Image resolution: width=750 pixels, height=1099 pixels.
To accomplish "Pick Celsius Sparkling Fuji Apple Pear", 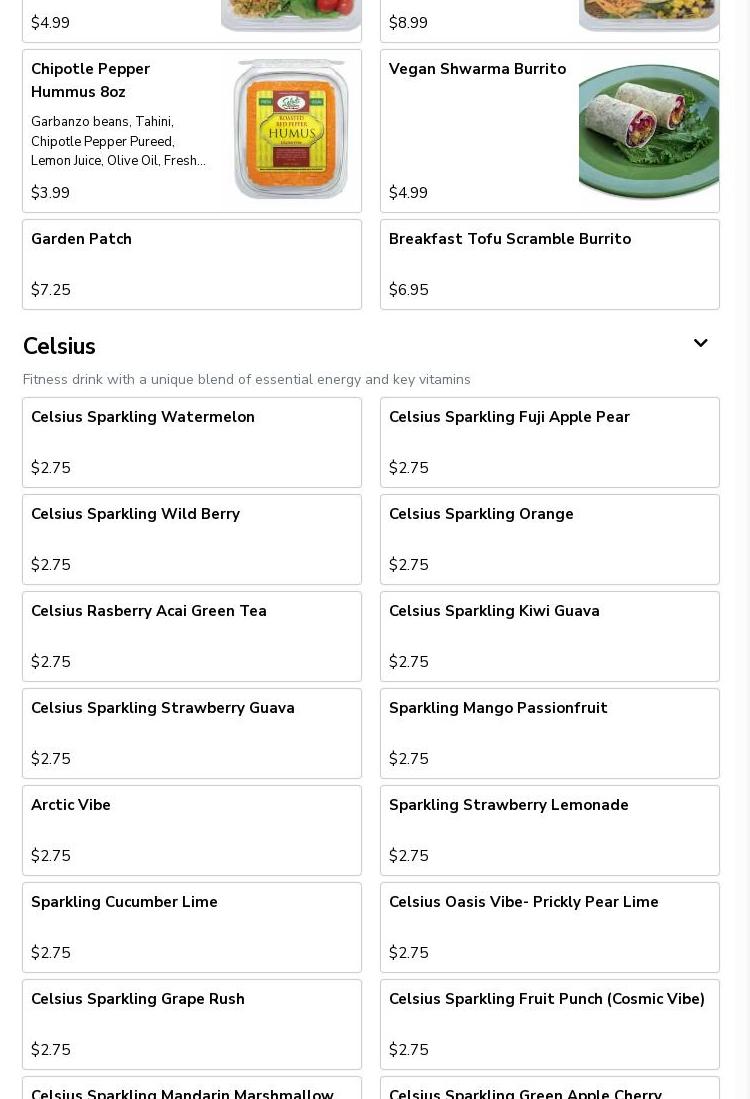I will [549, 442].
